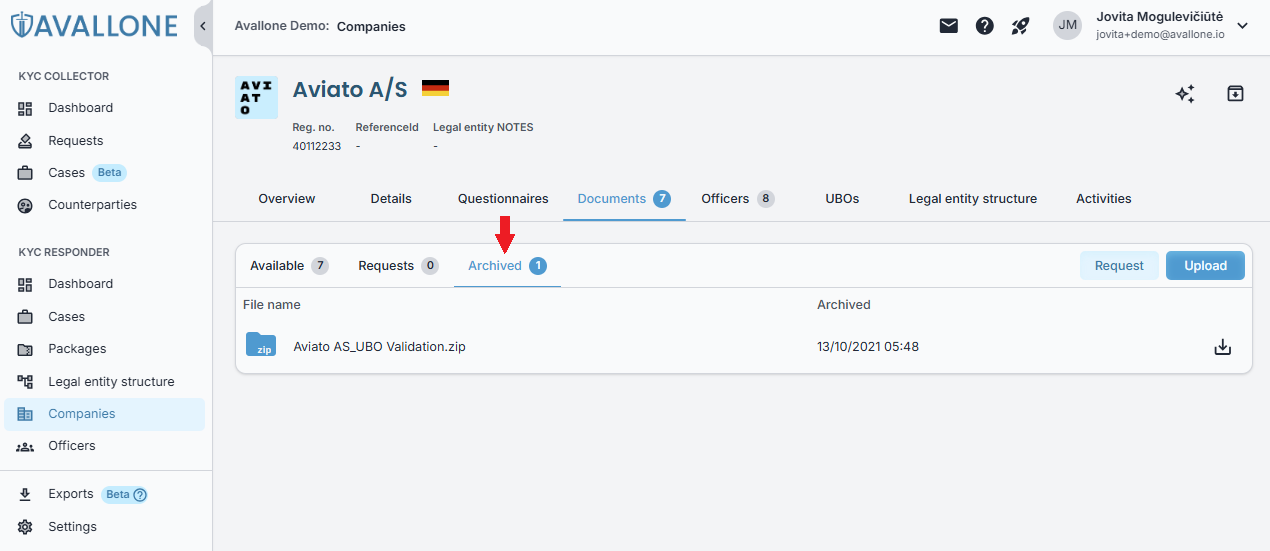Download the Aviato AS_UBO Validation.zip file
This screenshot has width=1270, height=551.
pyautogui.click(x=1222, y=347)
